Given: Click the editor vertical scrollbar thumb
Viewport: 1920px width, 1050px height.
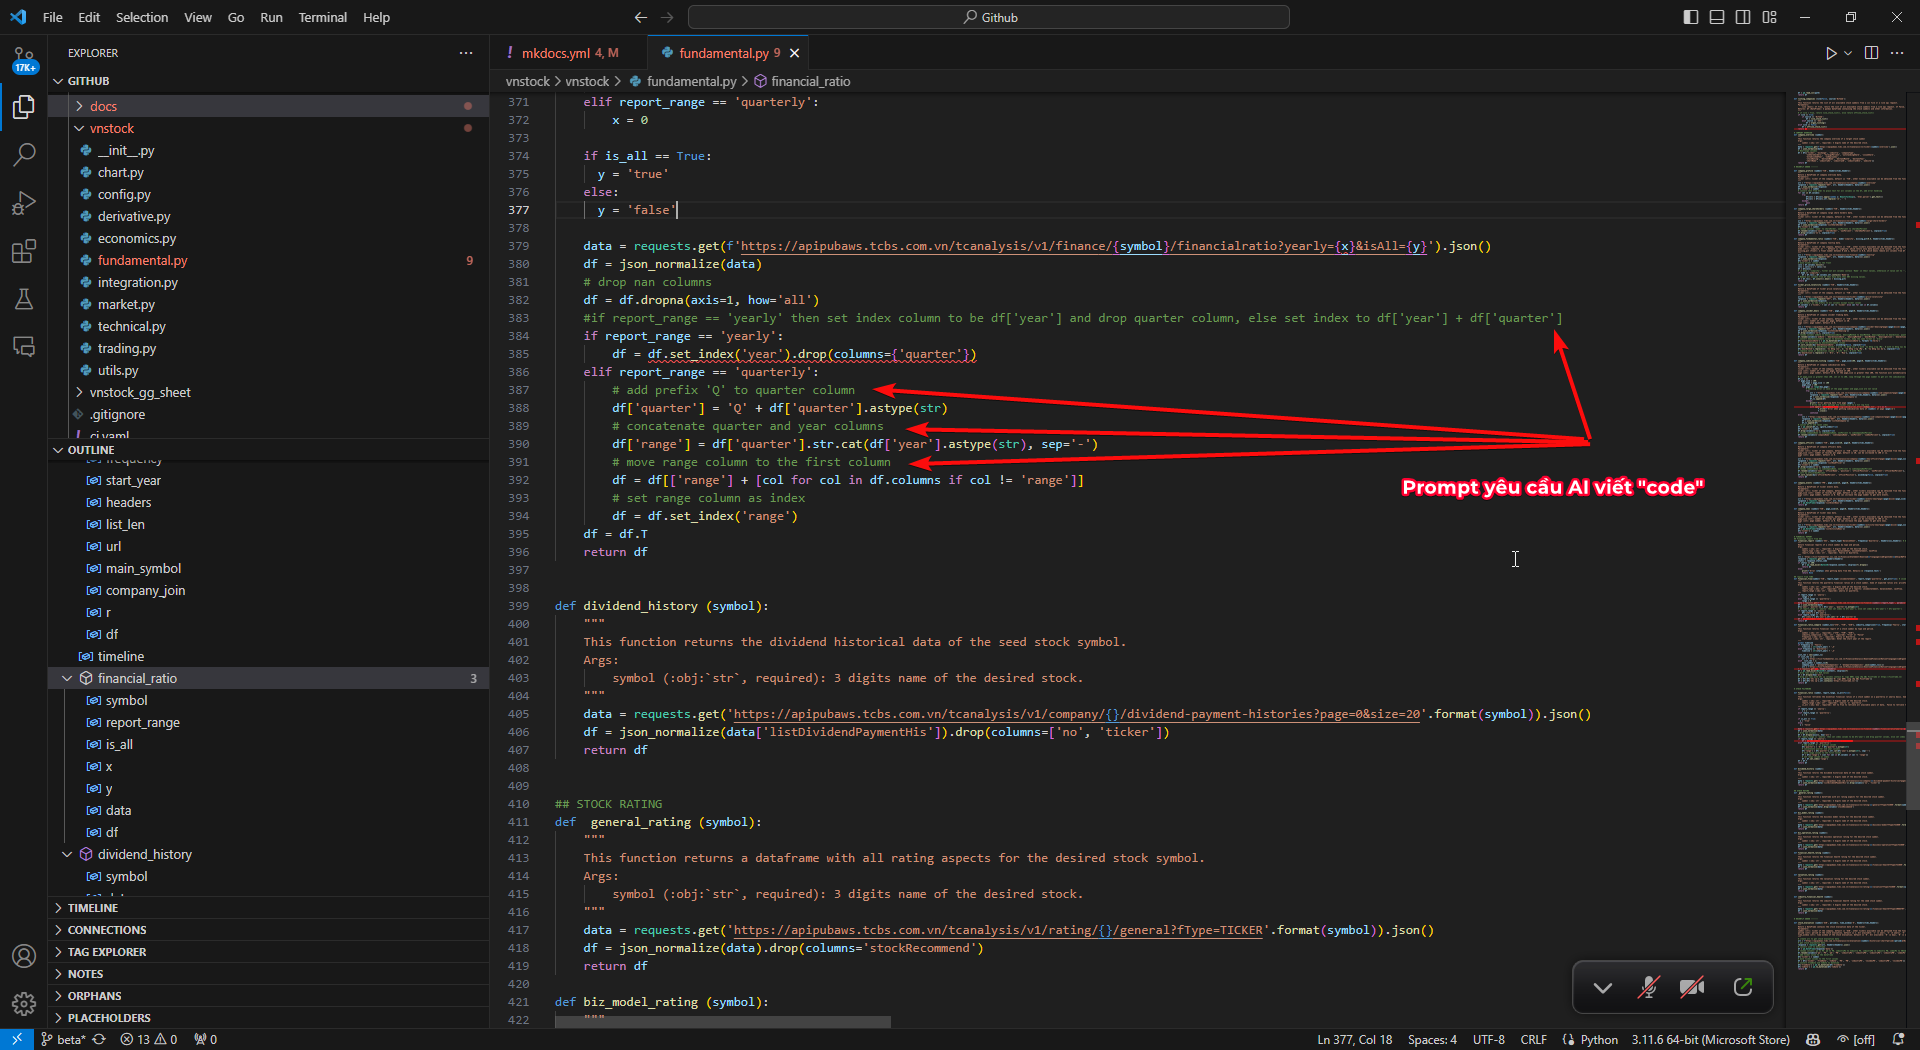Looking at the screenshot, I should 1913,765.
